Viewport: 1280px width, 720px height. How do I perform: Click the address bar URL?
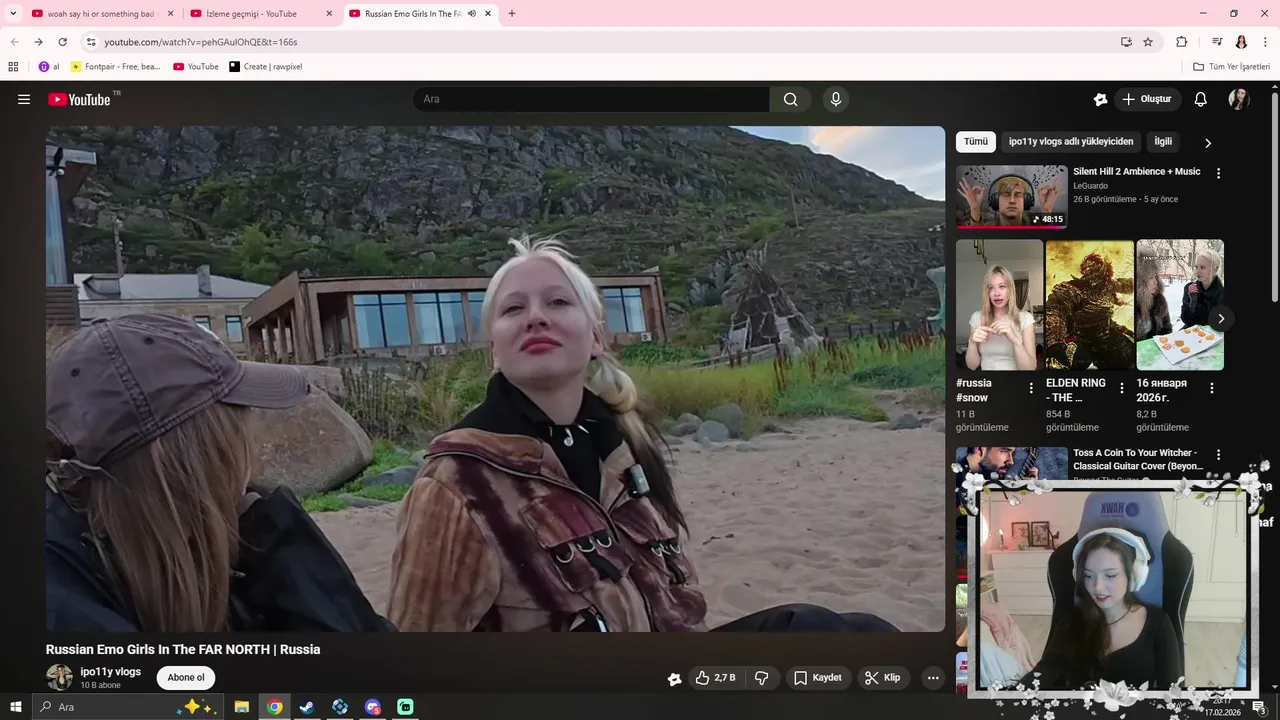pos(201,42)
